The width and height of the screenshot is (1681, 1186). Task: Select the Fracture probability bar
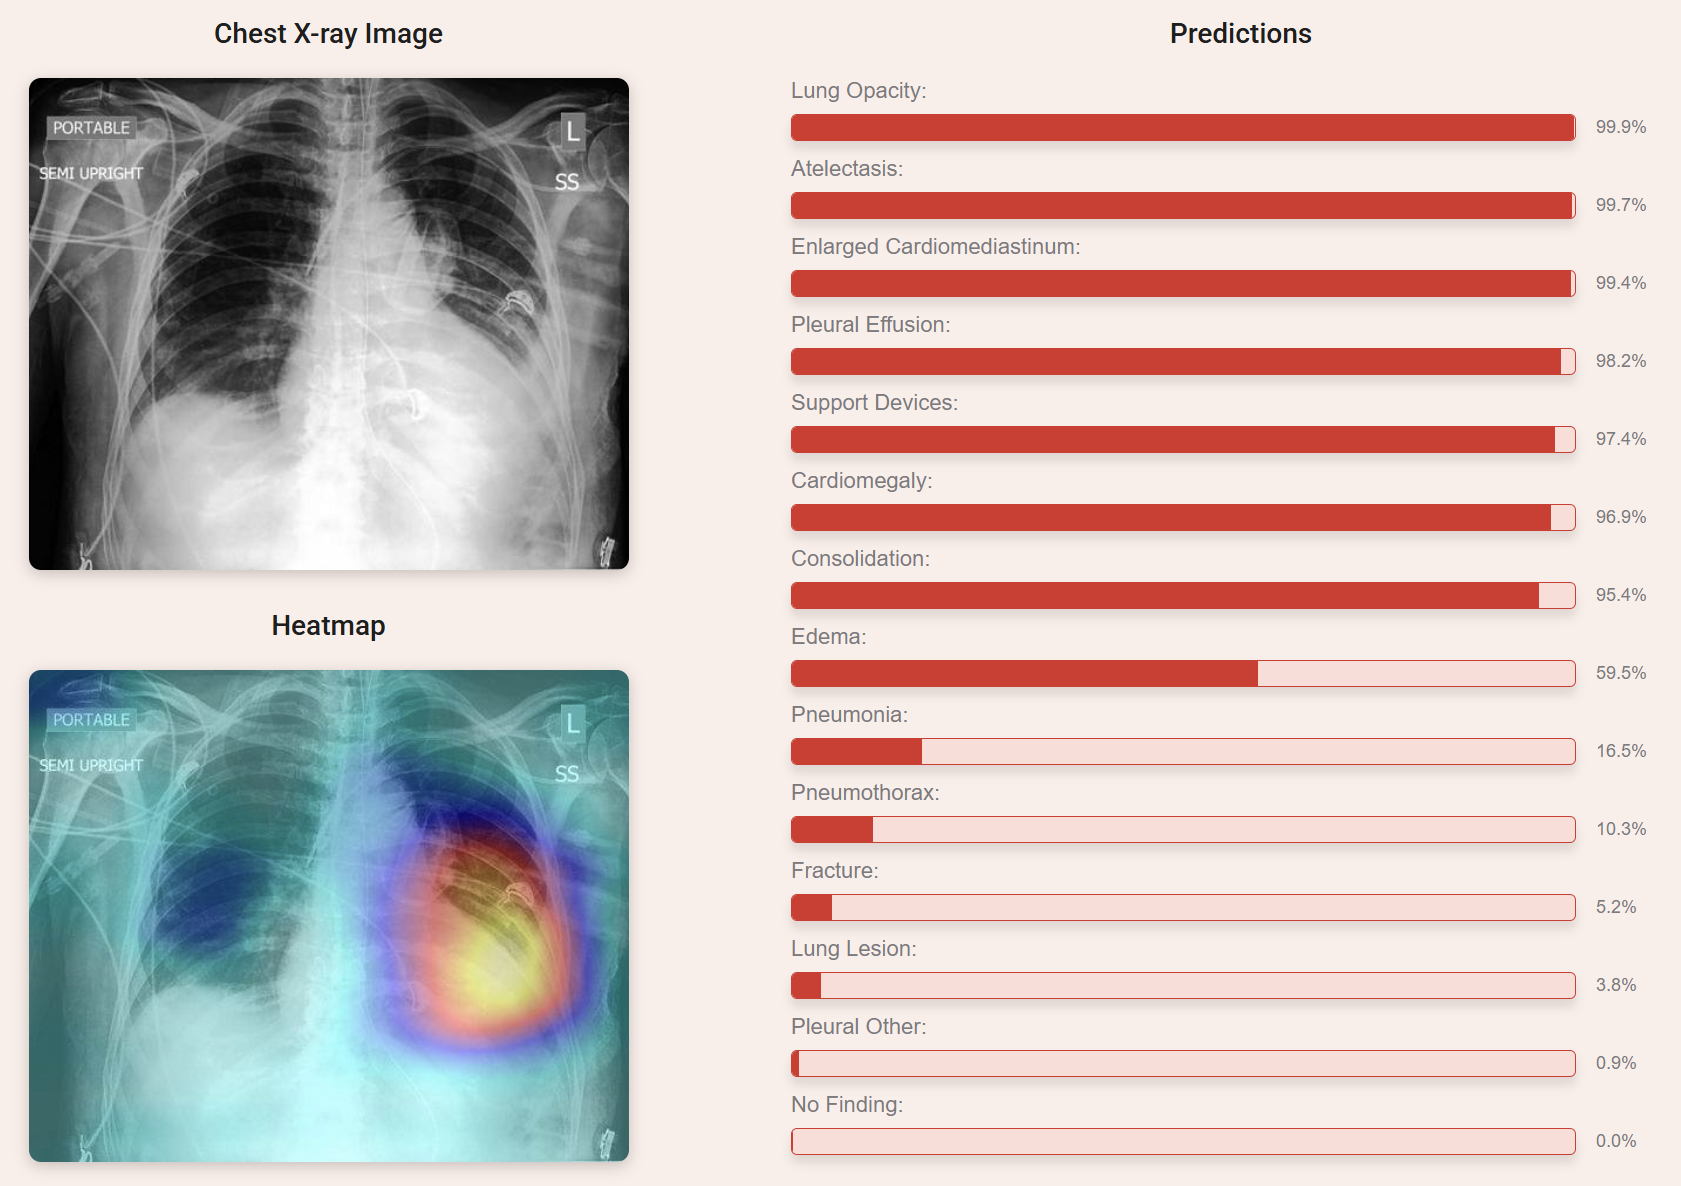[x=1183, y=907]
